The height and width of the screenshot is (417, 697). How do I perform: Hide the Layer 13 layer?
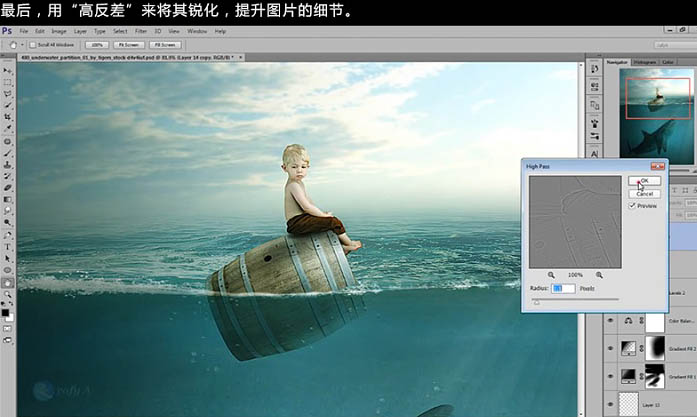[x=610, y=404]
